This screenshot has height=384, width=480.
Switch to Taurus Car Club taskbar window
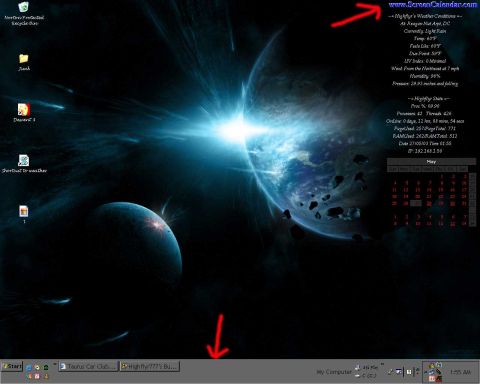pos(89,366)
